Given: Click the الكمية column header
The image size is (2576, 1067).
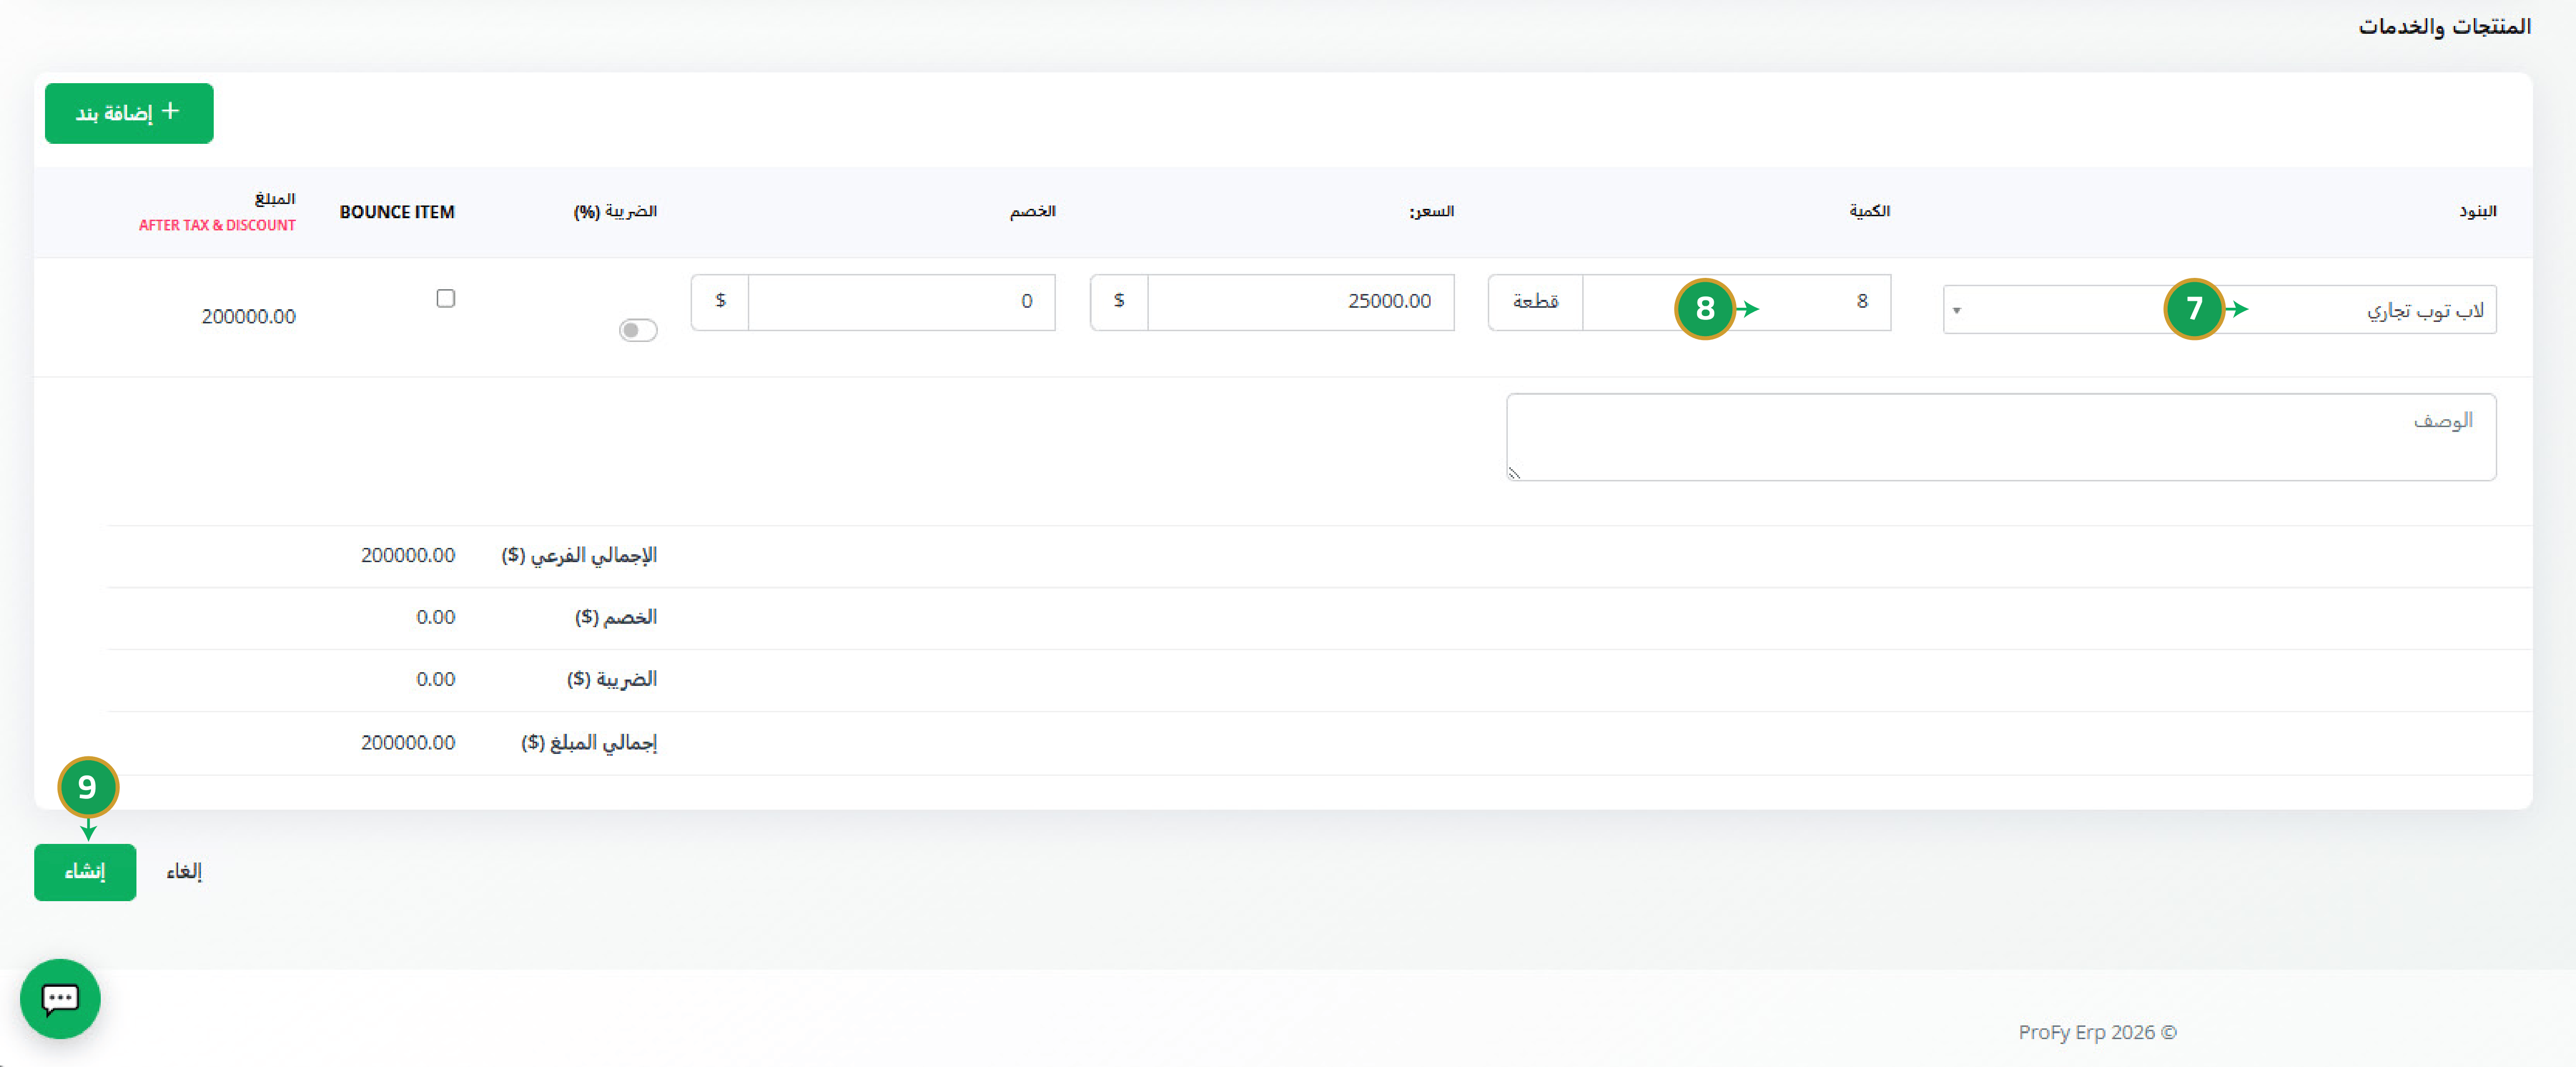Looking at the screenshot, I should [1869, 211].
